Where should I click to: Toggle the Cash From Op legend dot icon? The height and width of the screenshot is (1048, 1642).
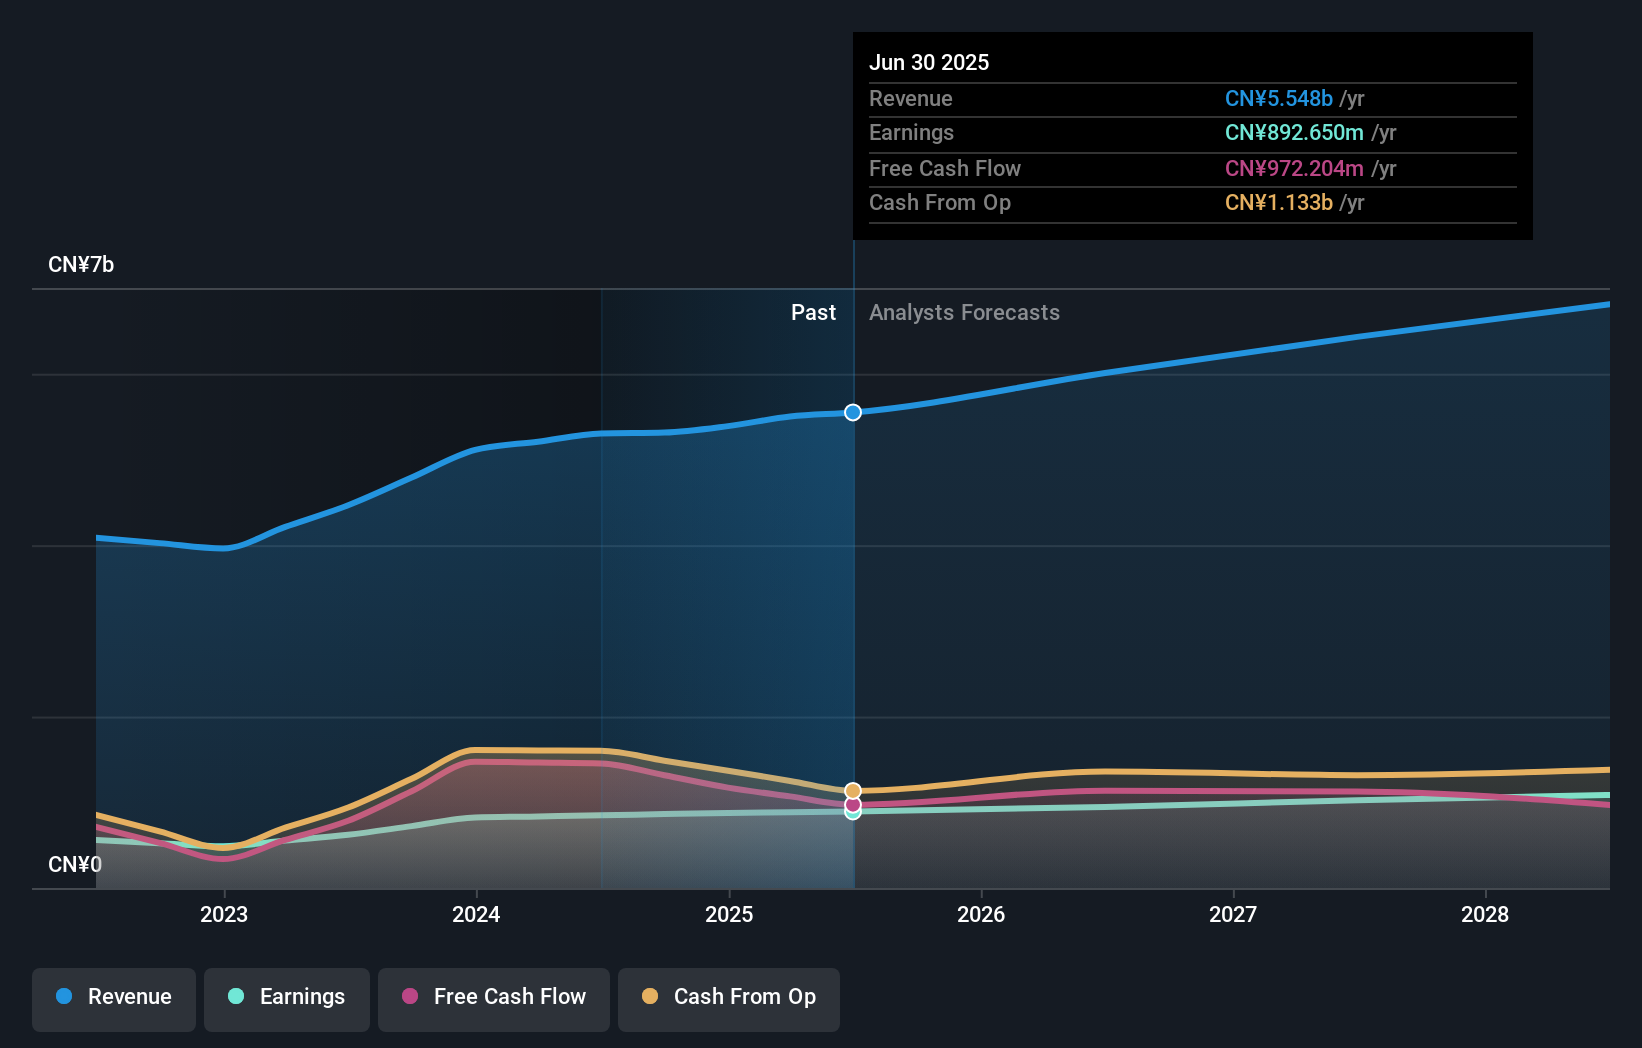point(650,997)
